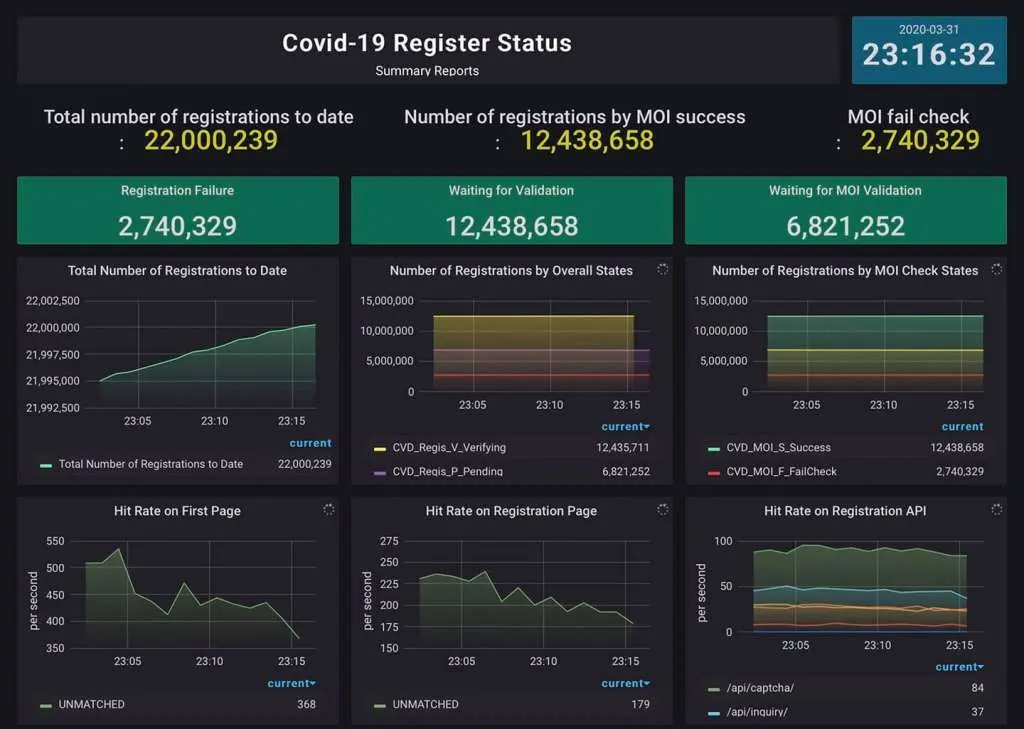Viewport: 1024px width, 729px height.
Task: Click loading spinner on MOI Check States panel
Action: [996, 269]
